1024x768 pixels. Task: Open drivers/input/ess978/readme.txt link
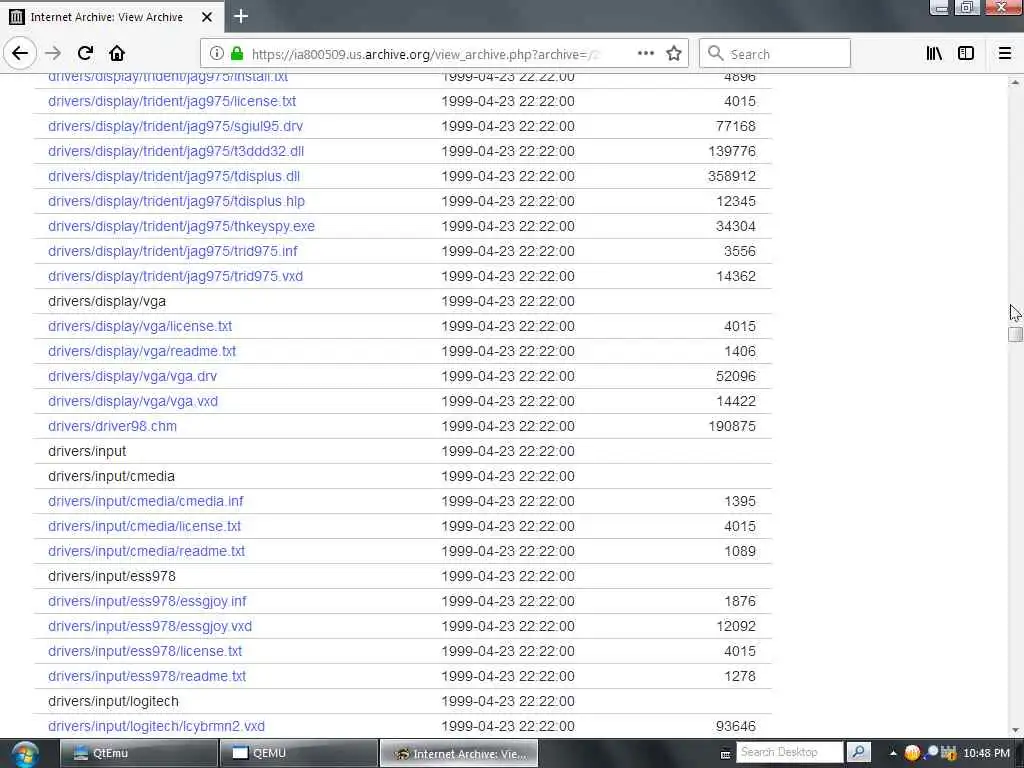click(x=147, y=676)
